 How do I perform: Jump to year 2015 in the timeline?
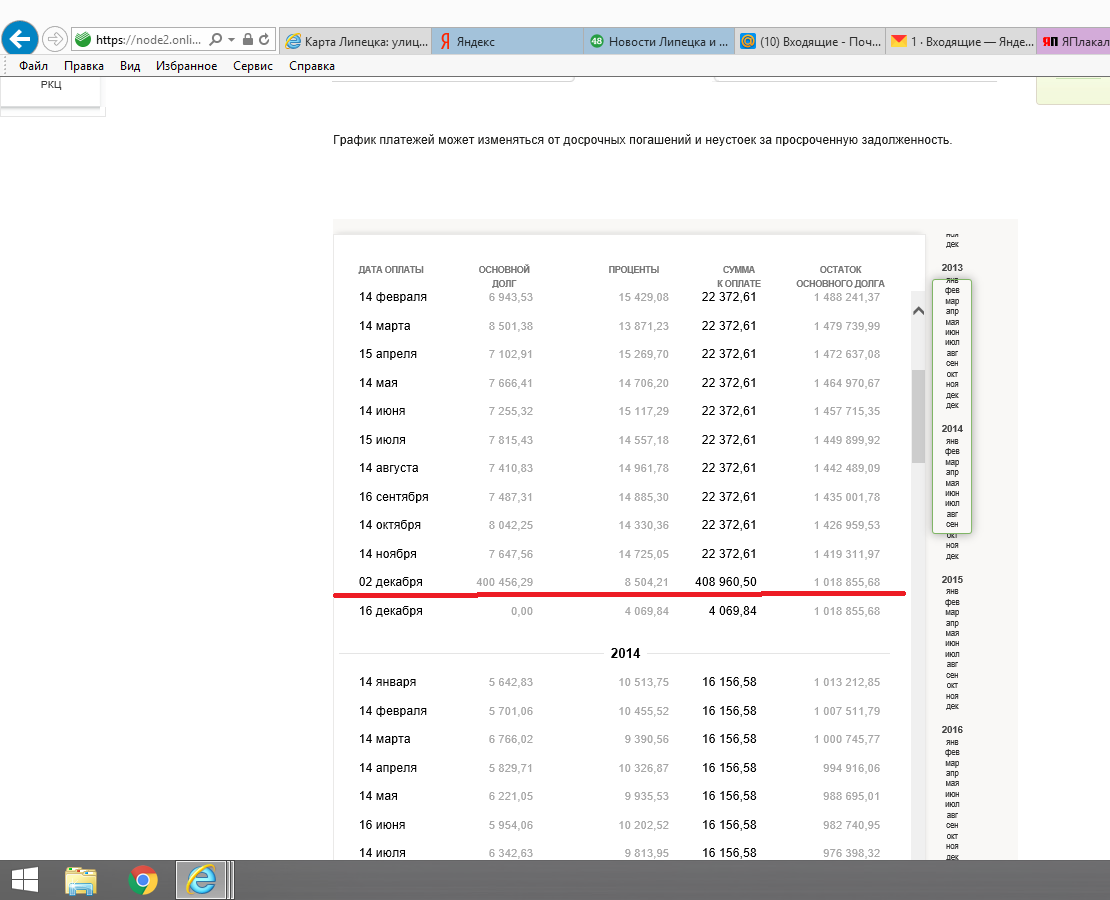coord(952,580)
